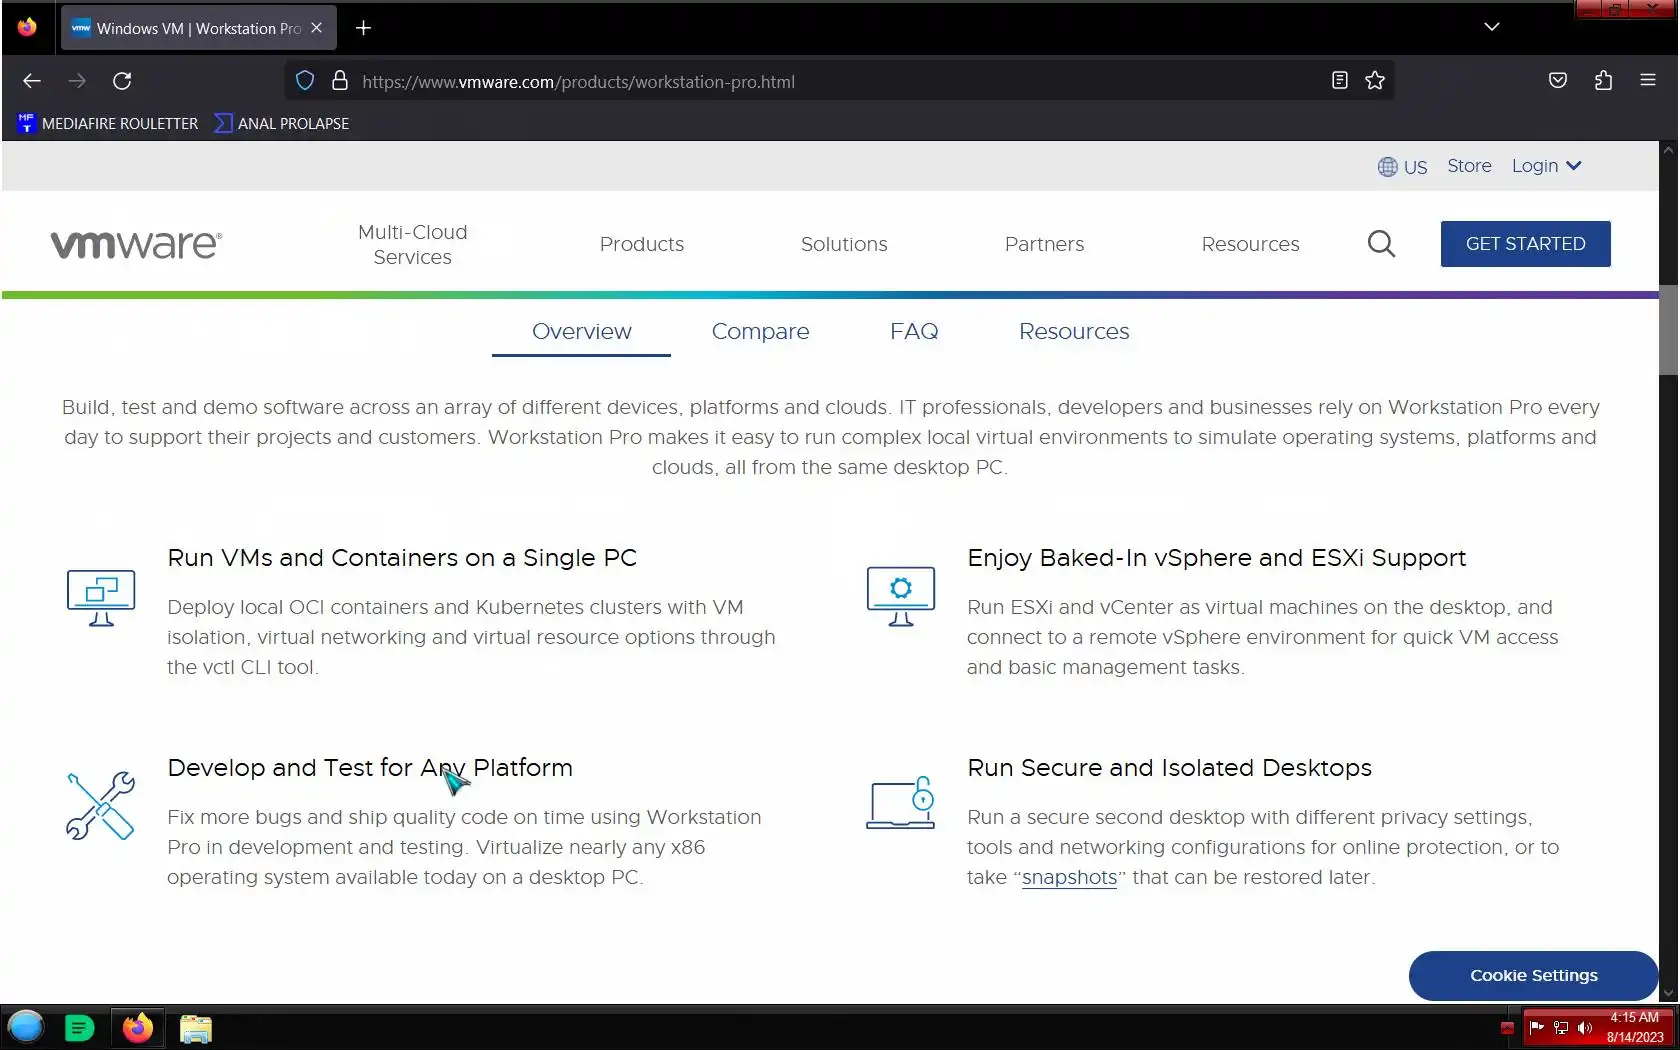Click the Secure Desktops laptop lock icon
Screen dimensions: 1680x1050
(x=900, y=803)
